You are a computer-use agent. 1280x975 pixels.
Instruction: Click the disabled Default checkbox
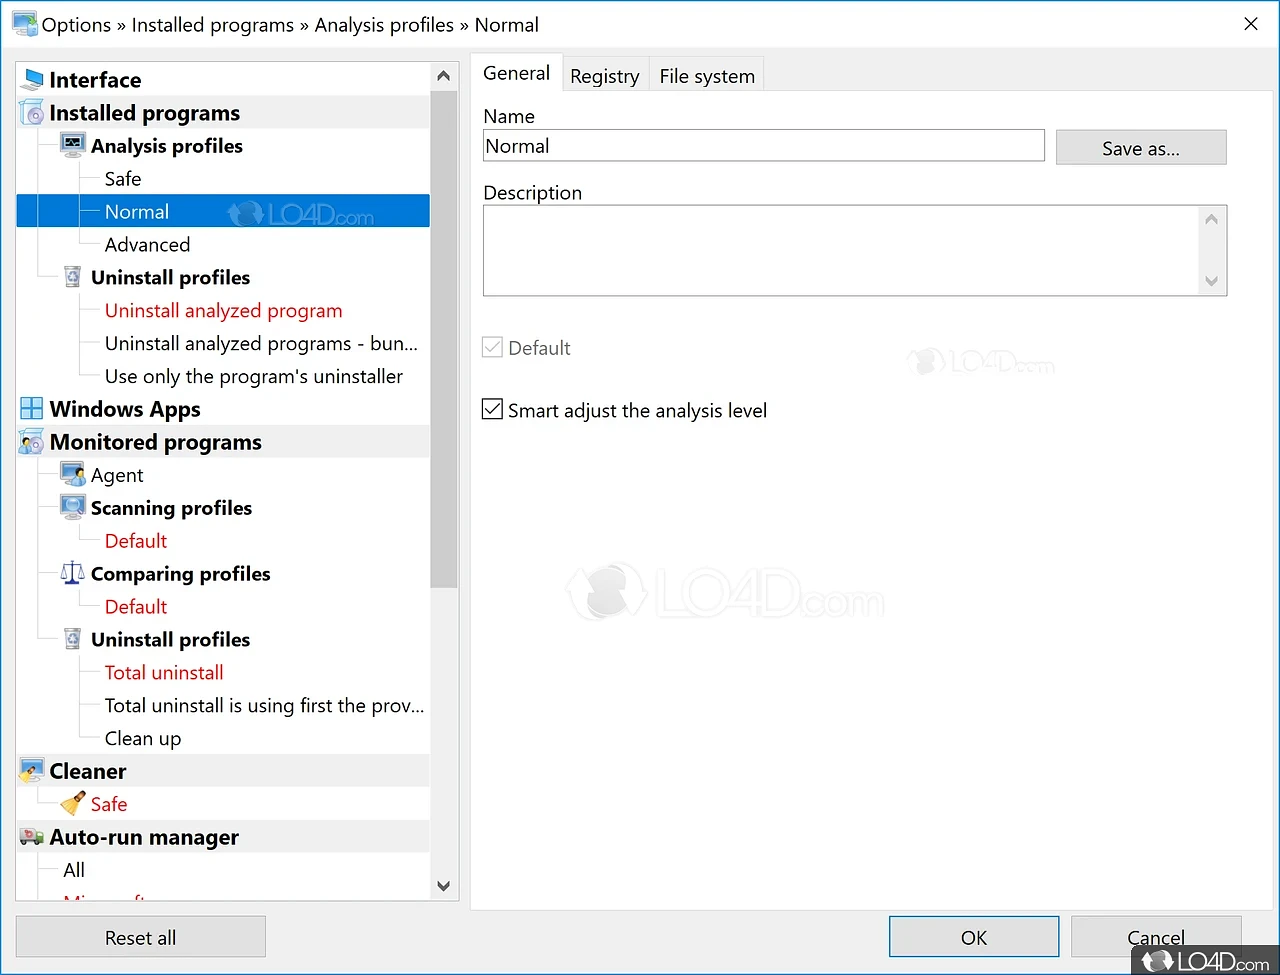point(493,348)
